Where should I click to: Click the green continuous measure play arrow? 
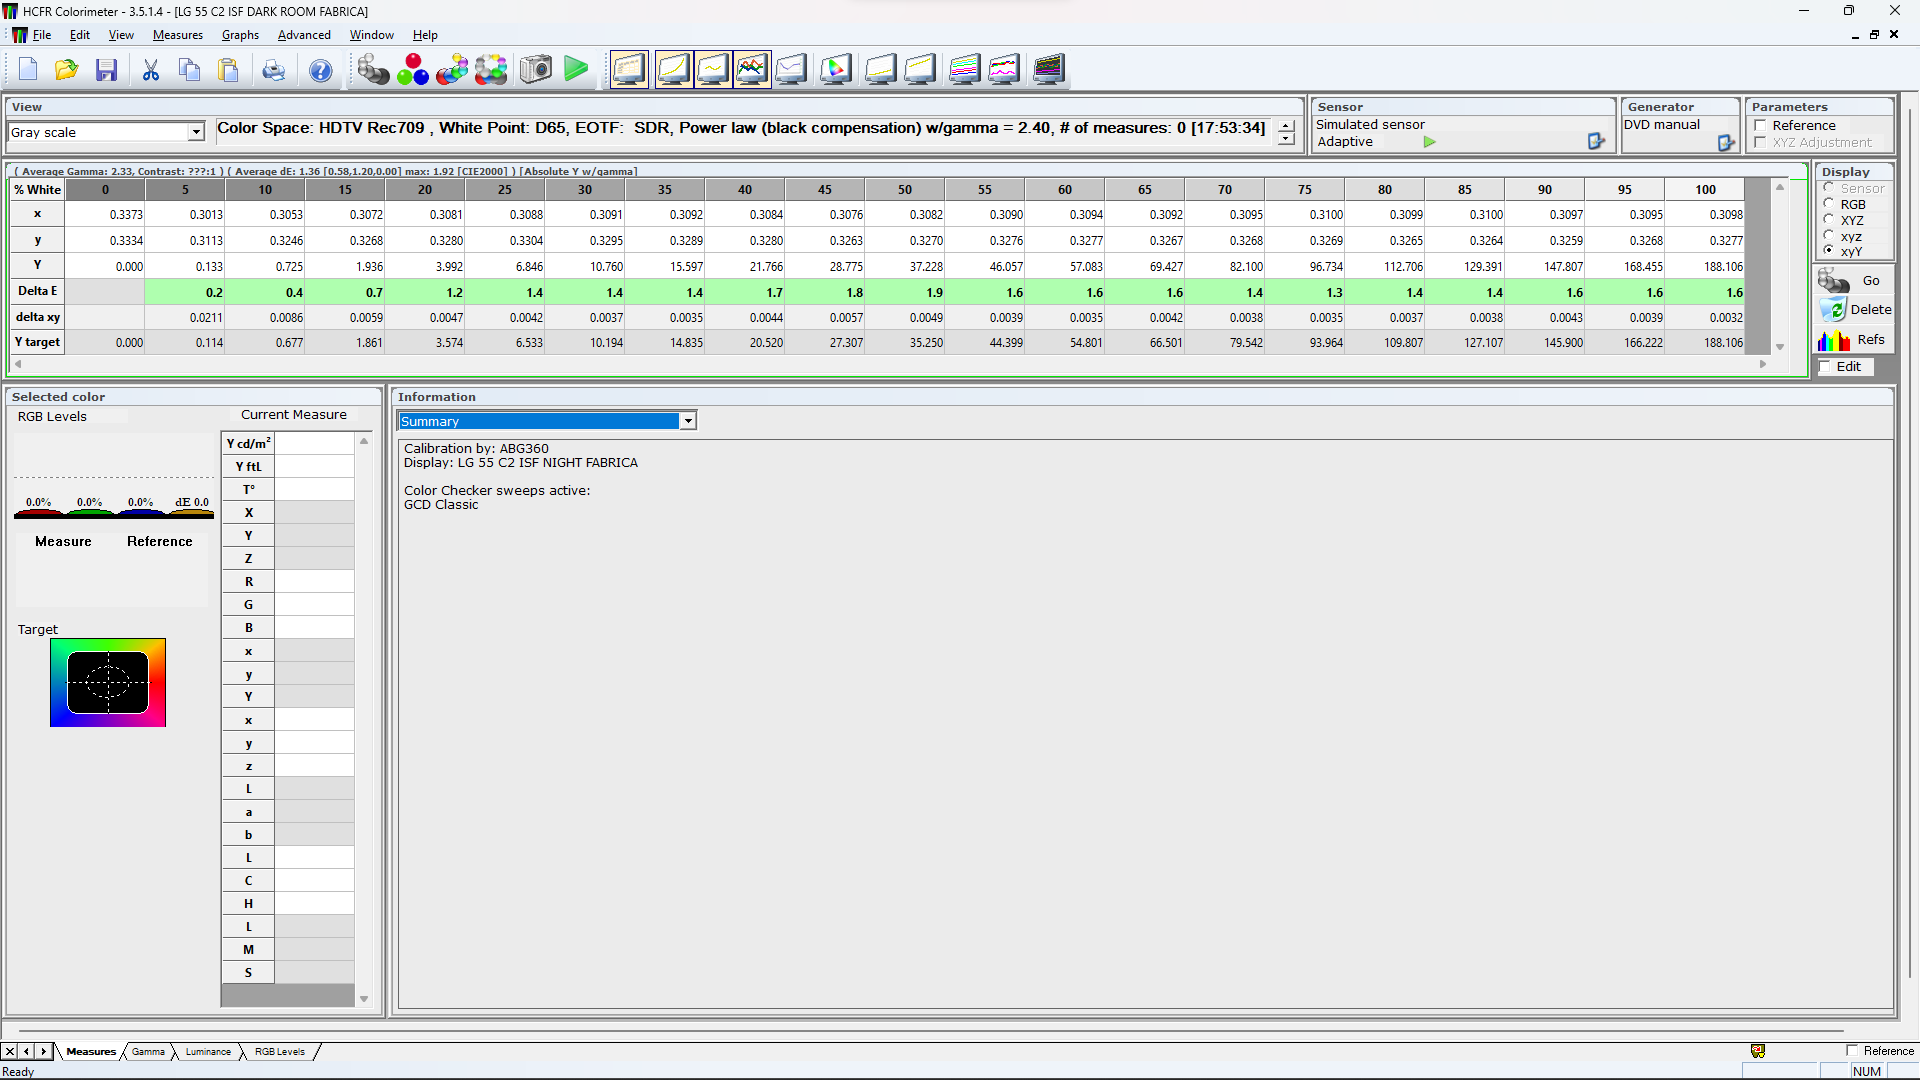point(576,69)
